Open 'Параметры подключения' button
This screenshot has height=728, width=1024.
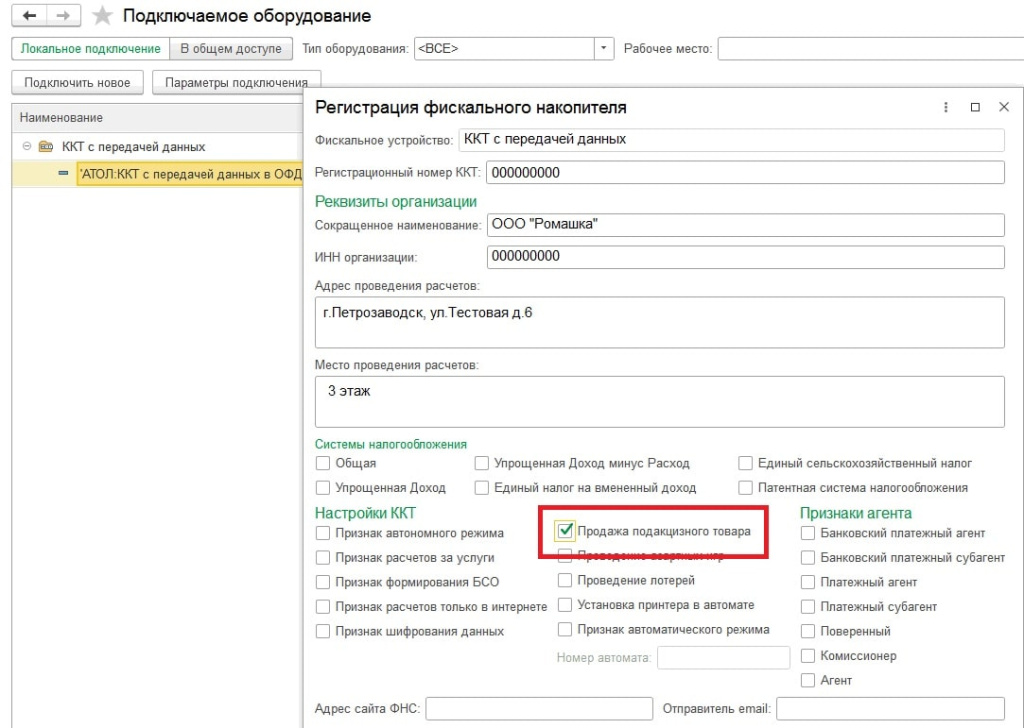pyautogui.click(x=236, y=82)
